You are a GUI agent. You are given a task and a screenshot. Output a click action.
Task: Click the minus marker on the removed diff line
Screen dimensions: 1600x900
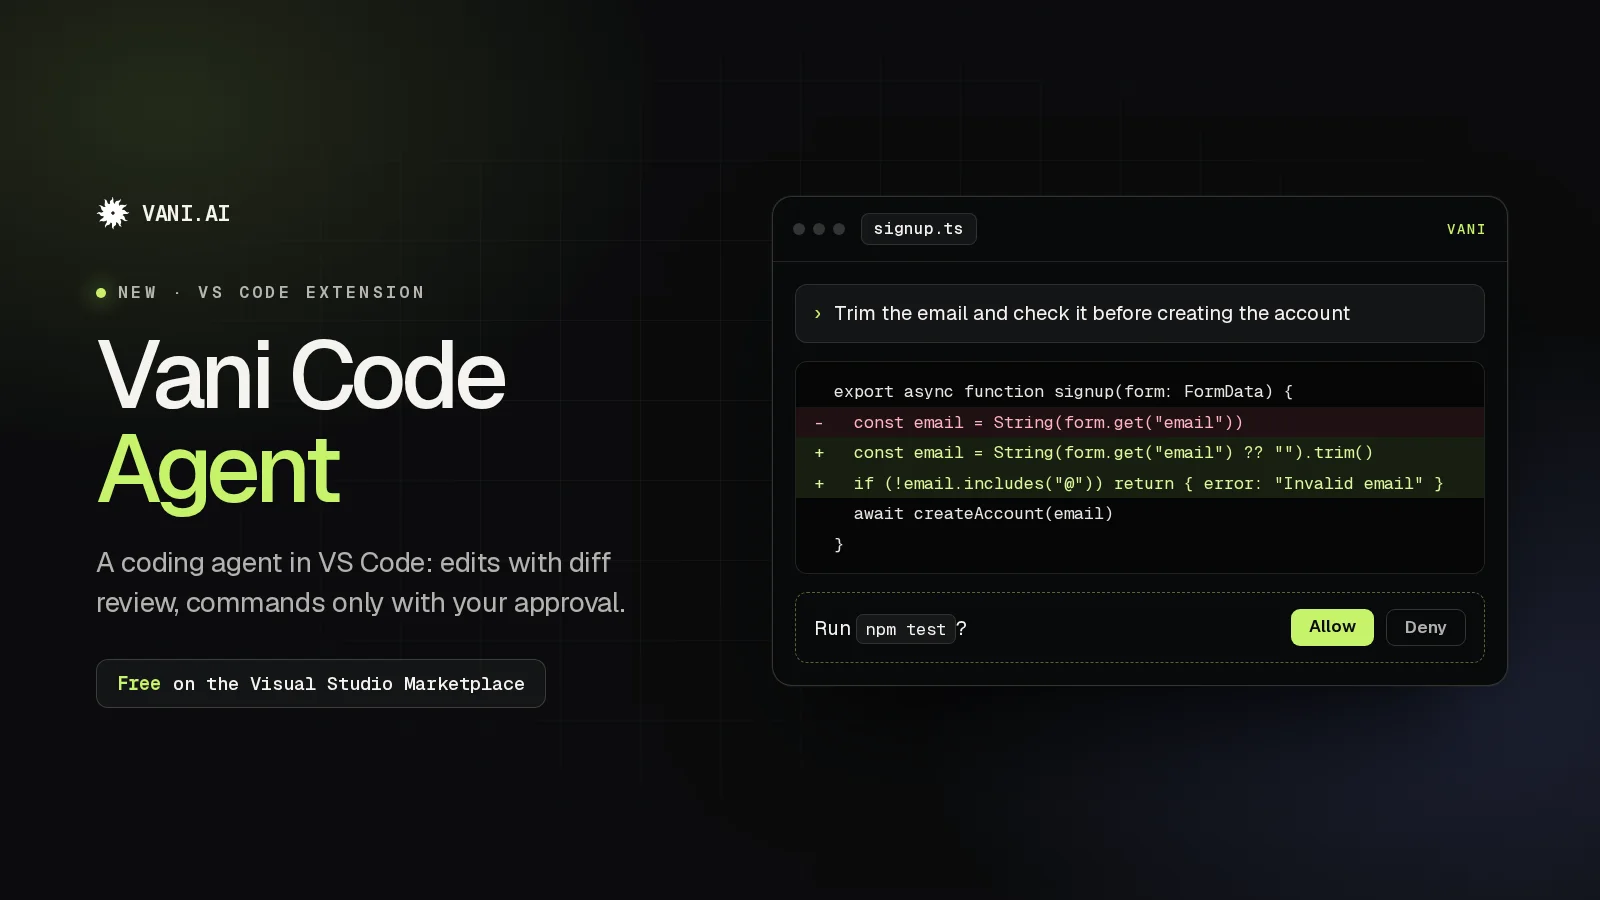(x=819, y=423)
